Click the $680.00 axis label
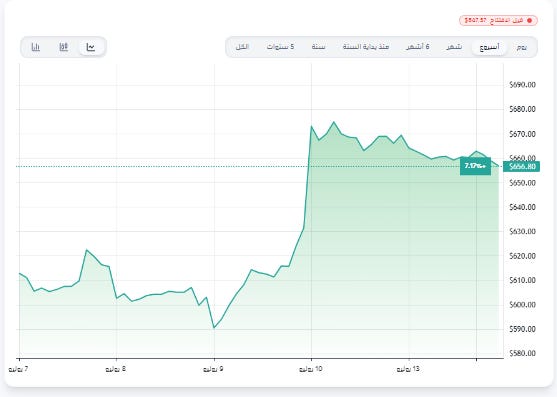 click(x=522, y=109)
